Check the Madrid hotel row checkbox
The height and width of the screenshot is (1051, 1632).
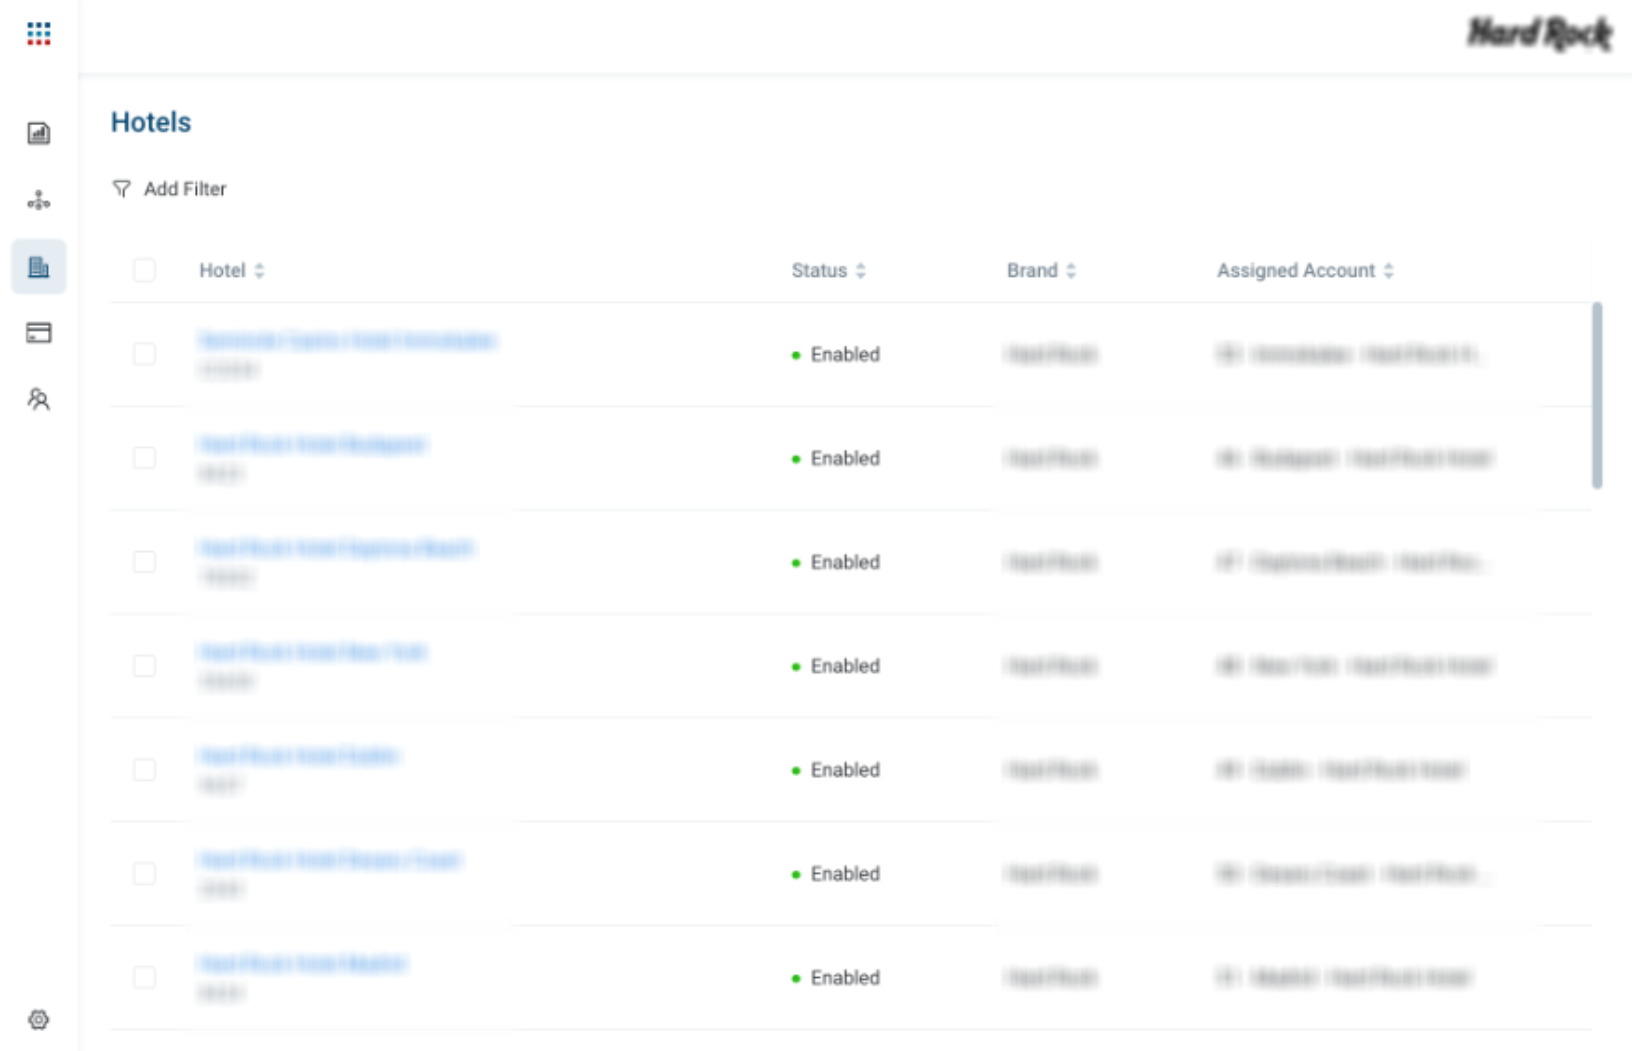click(145, 977)
